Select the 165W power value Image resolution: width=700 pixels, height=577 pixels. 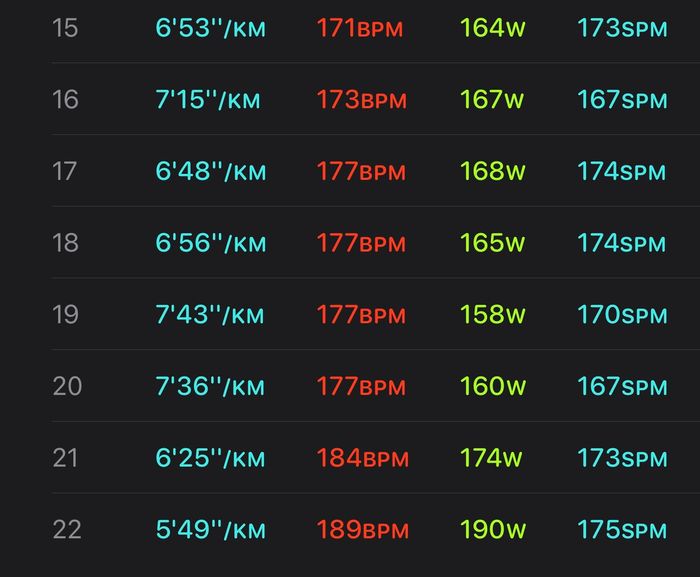point(493,243)
